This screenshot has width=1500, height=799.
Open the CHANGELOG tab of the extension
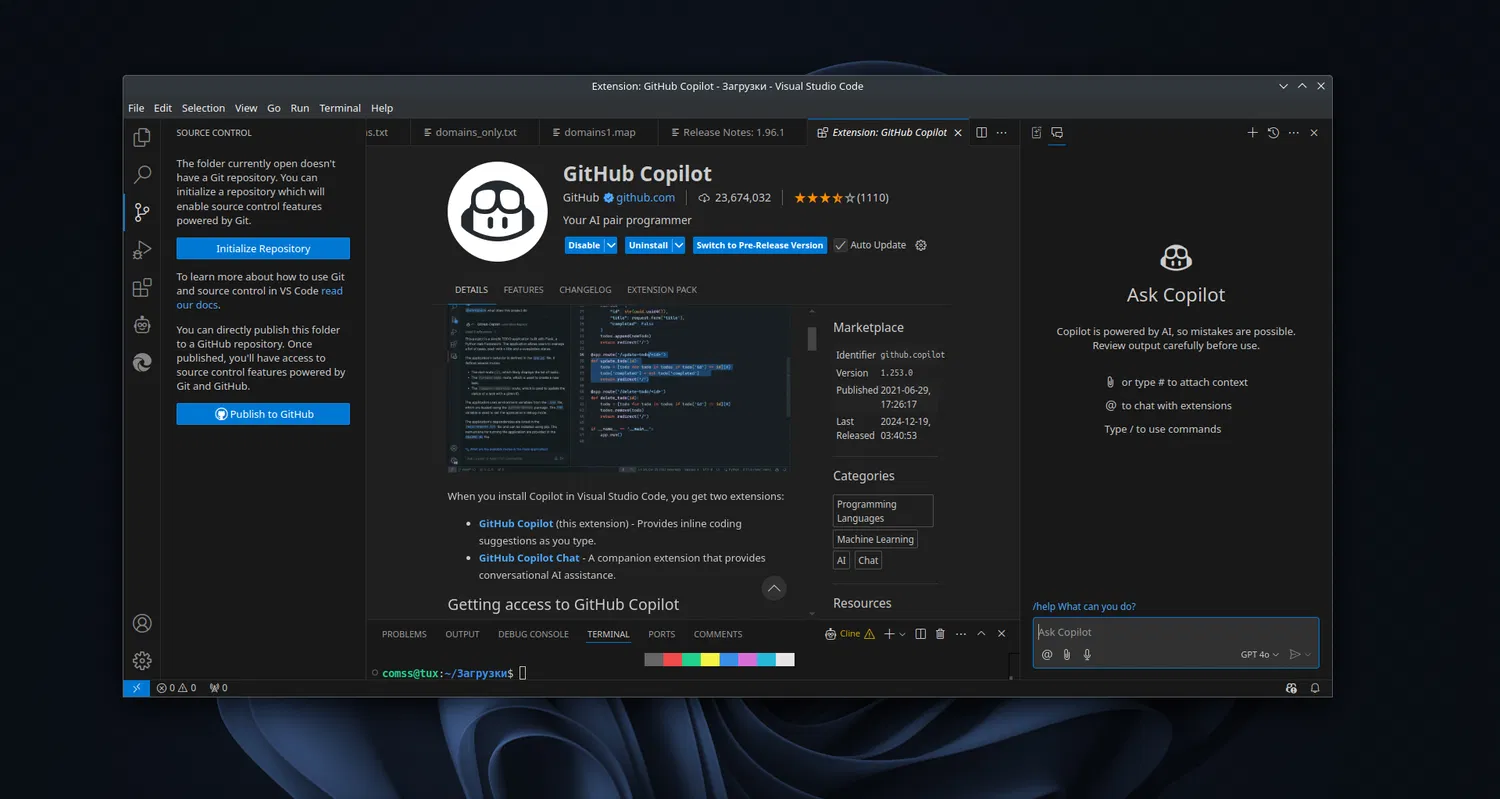point(585,290)
